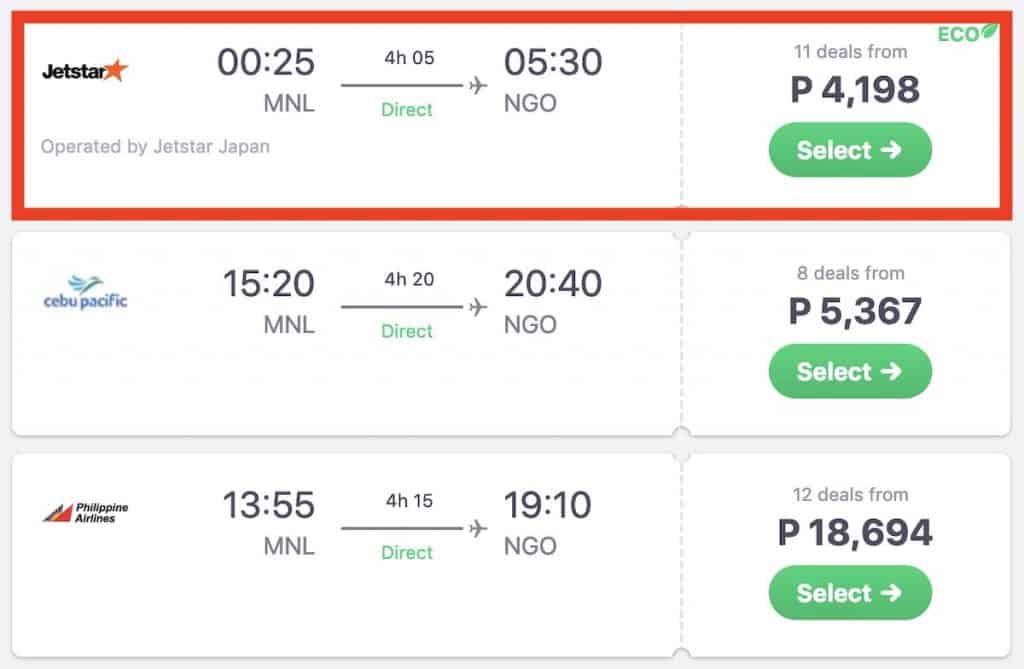Image resolution: width=1024 pixels, height=669 pixels.
Task: Click the Direct label on the Jetstar flight
Action: [x=407, y=110]
